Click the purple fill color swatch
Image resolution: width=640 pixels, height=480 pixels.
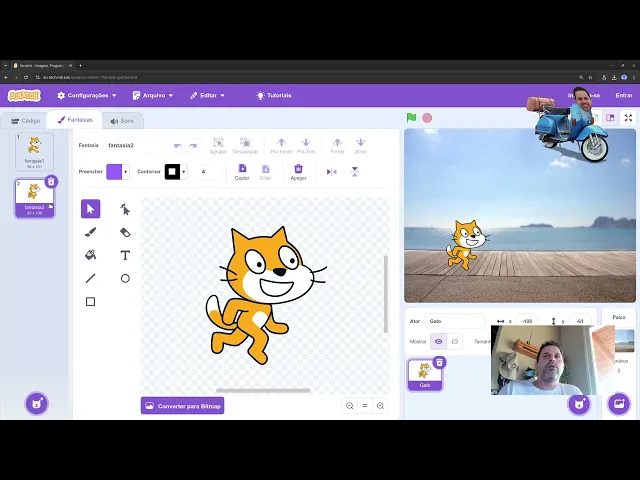pos(114,172)
